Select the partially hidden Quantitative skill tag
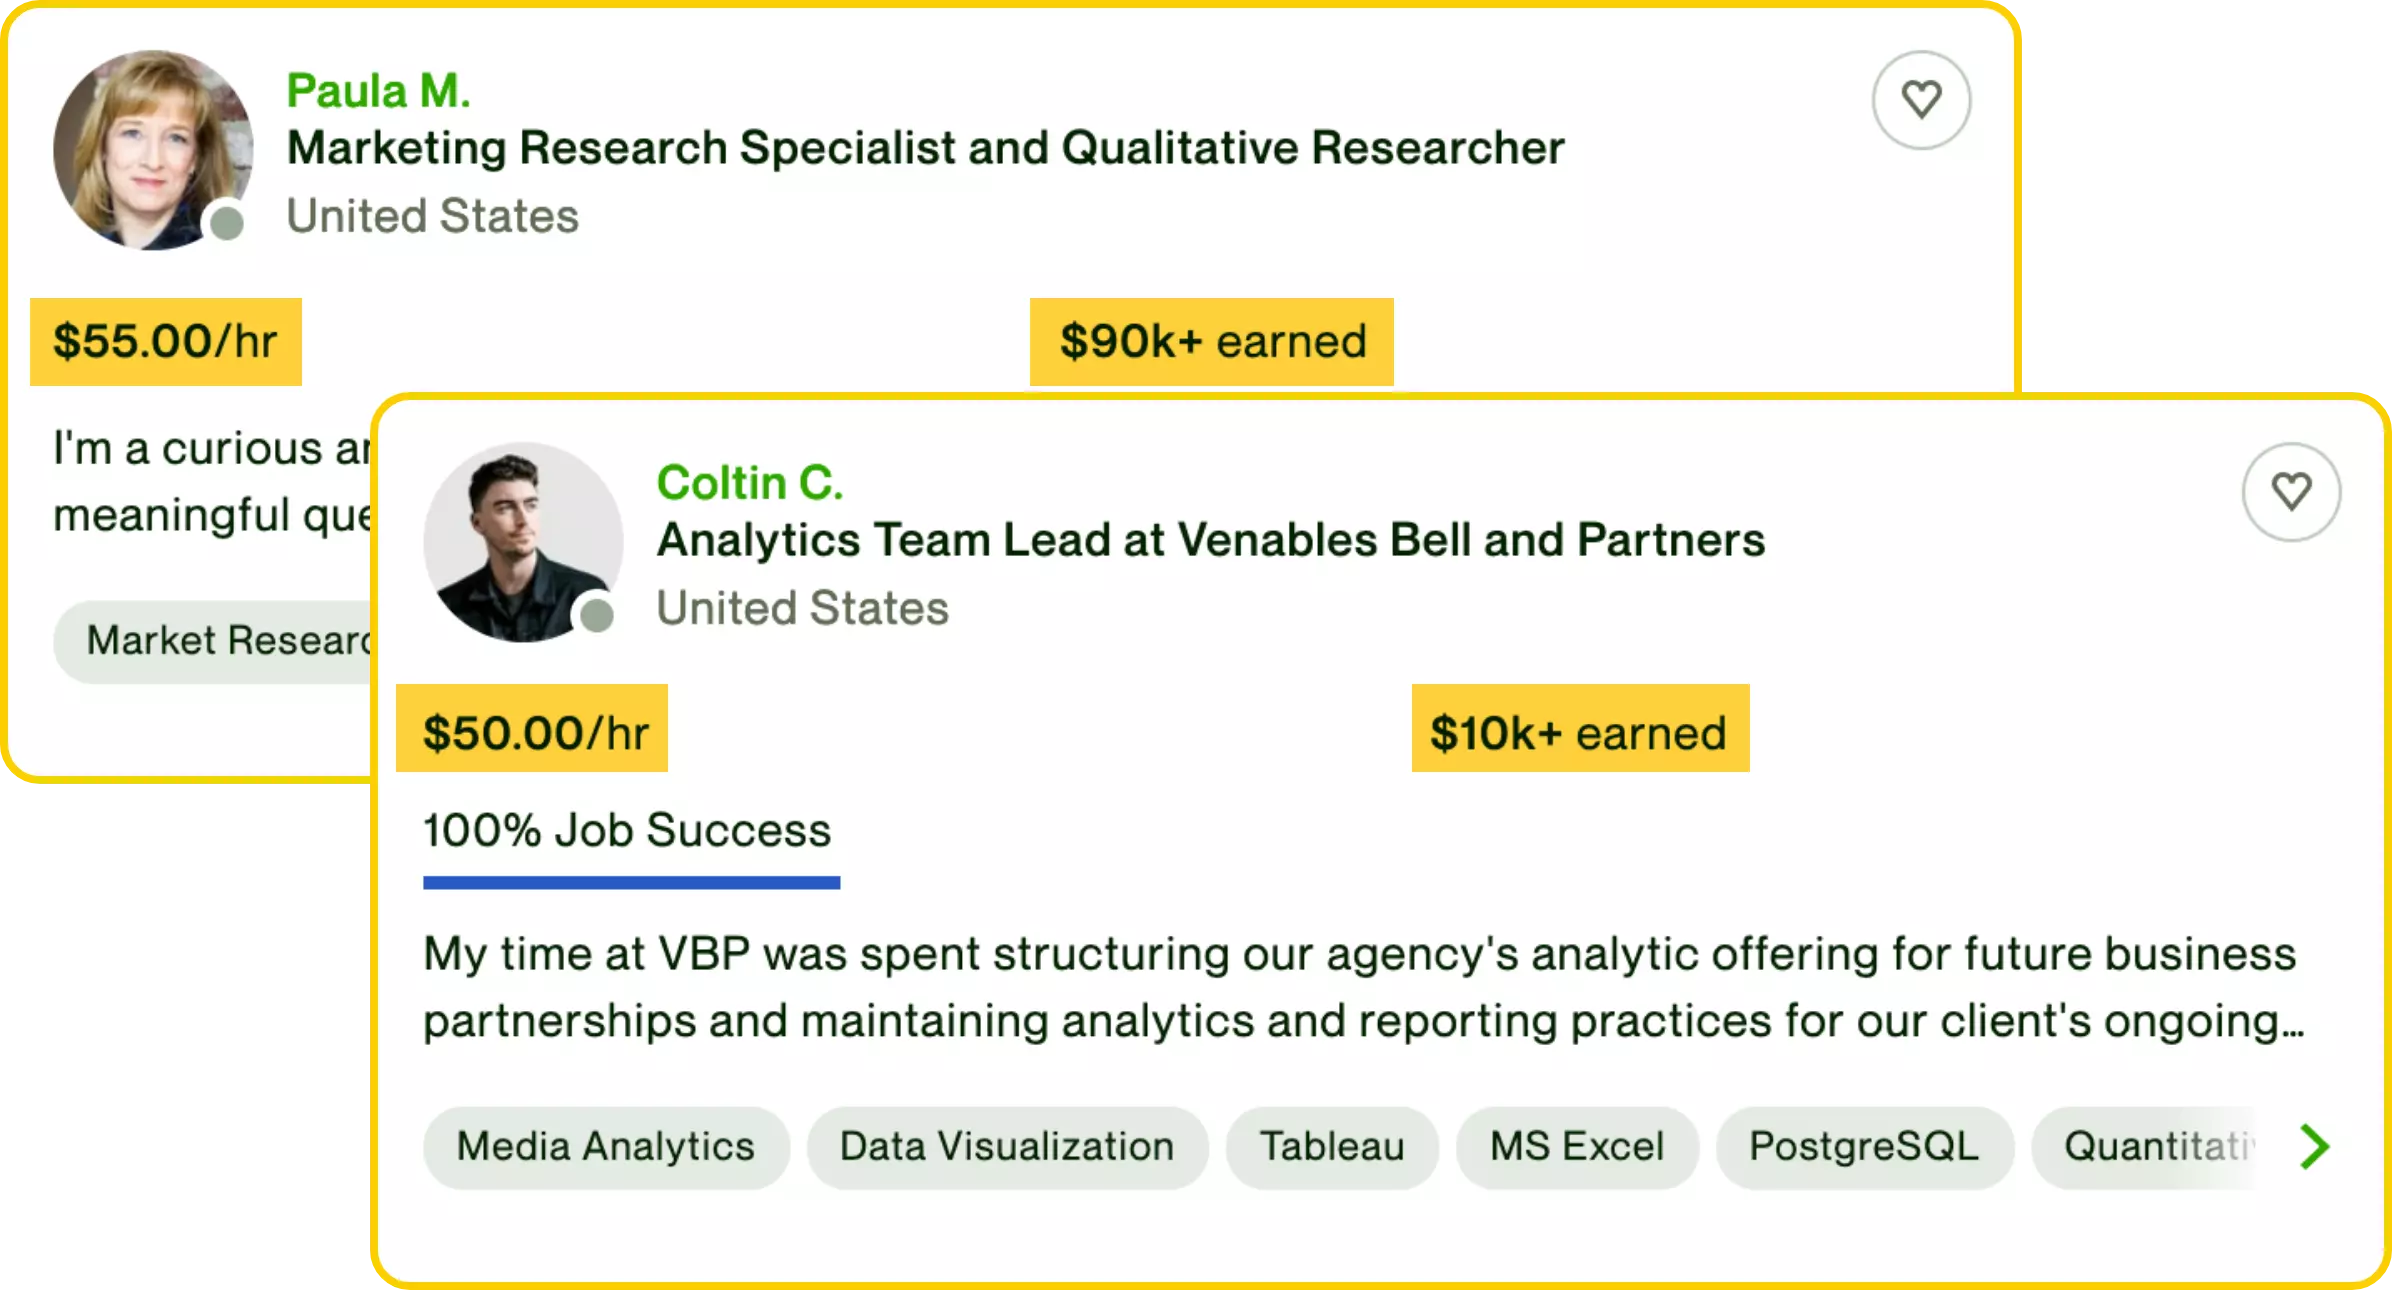This screenshot has height=1290, width=2392. click(x=2150, y=1147)
